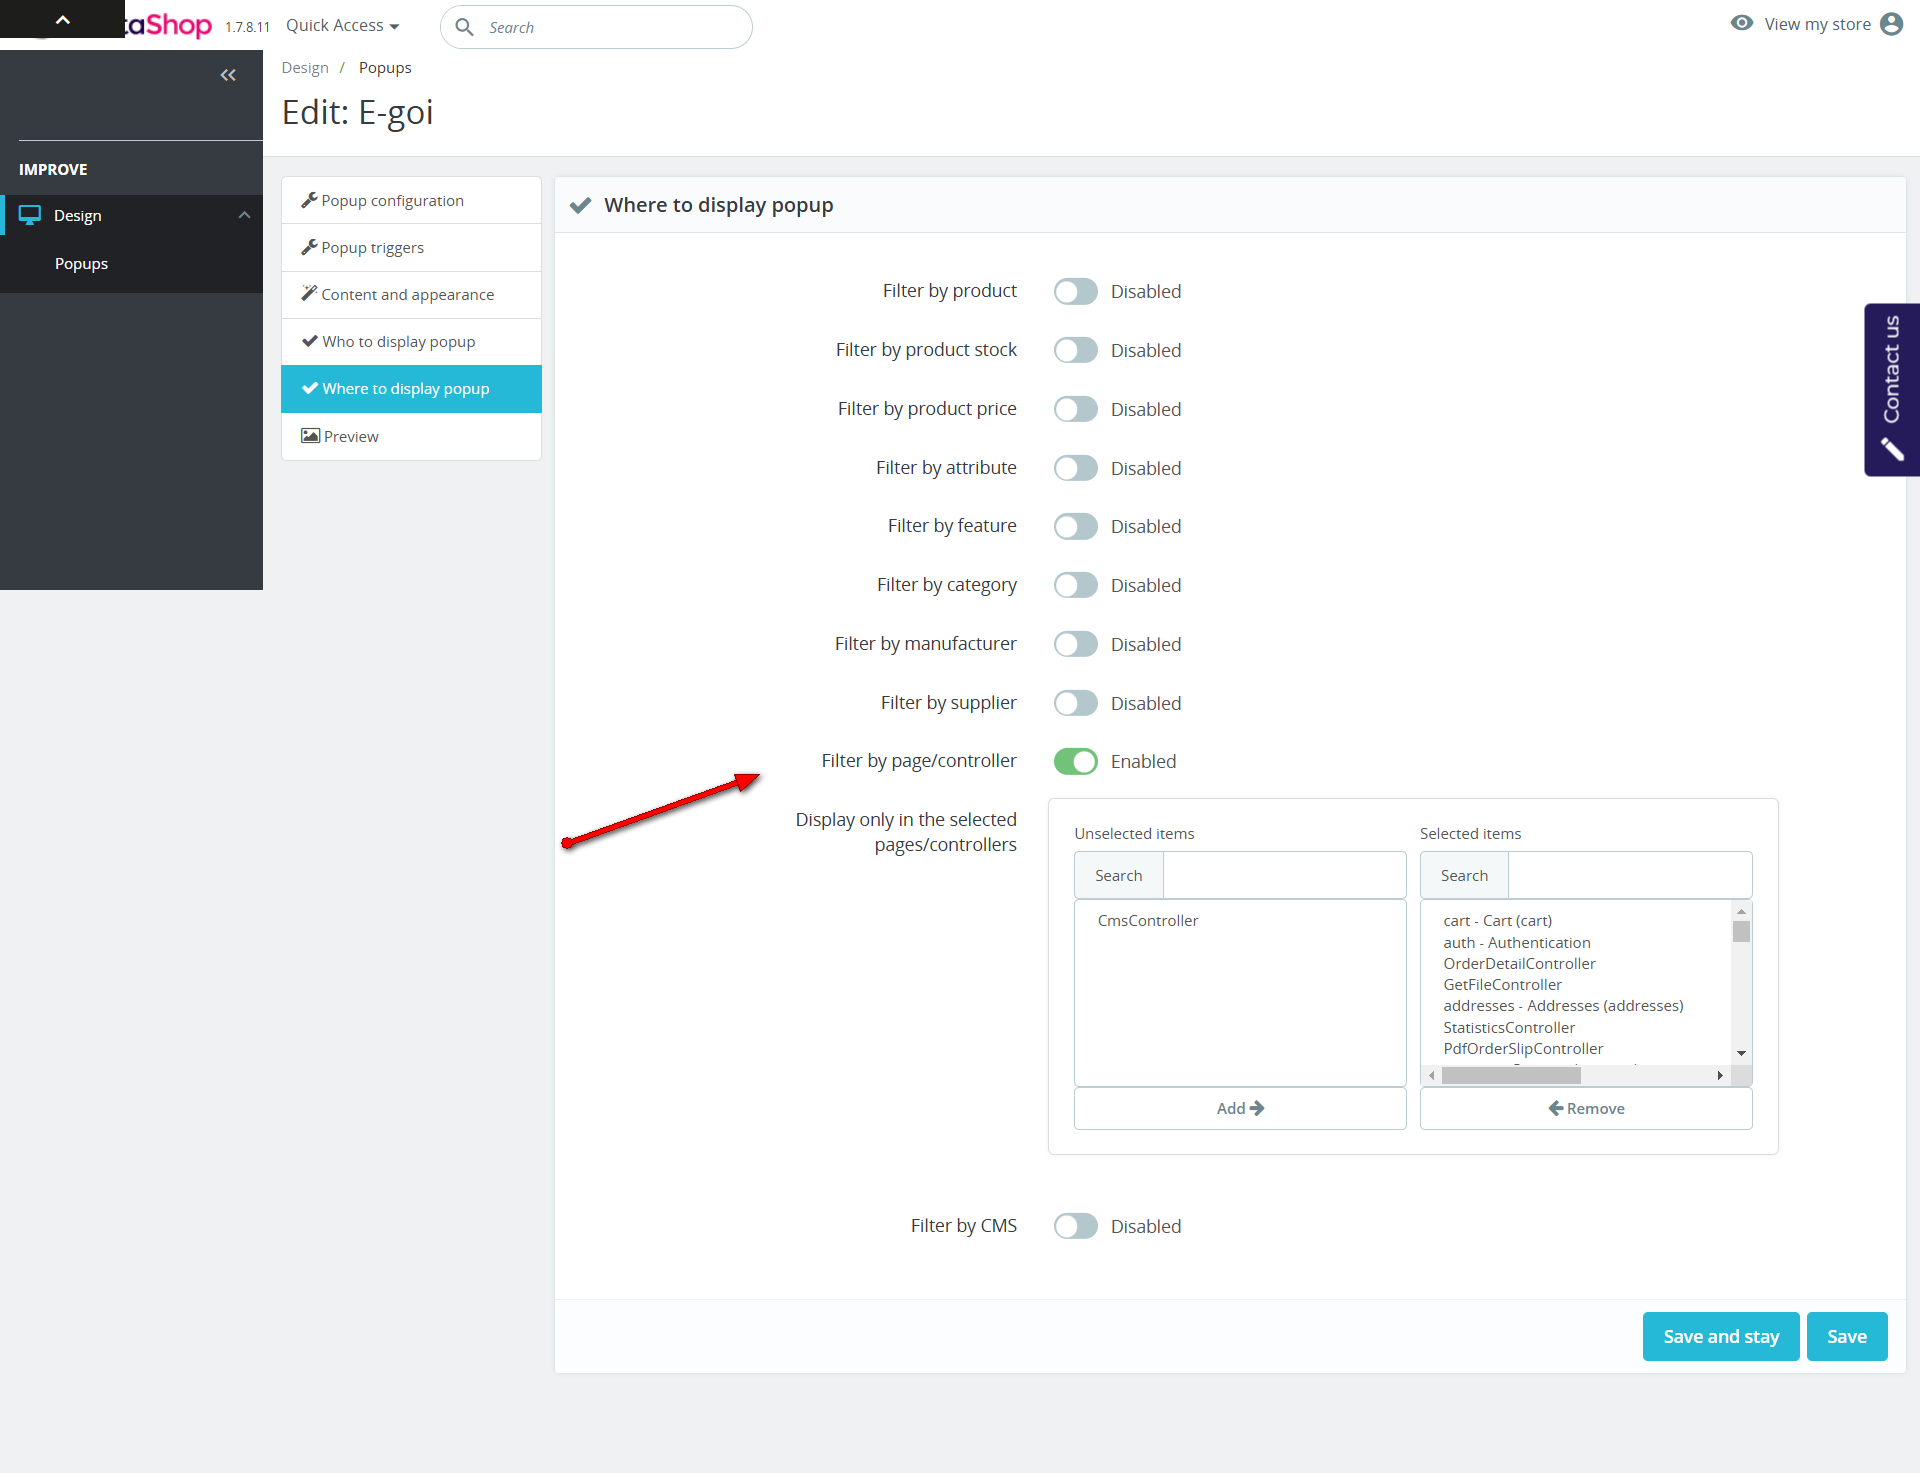Collapse the sidebar with double-chevron icon
Image resolution: width=1920 pixels, height=1473 pixels.
[x=228, y=75]
